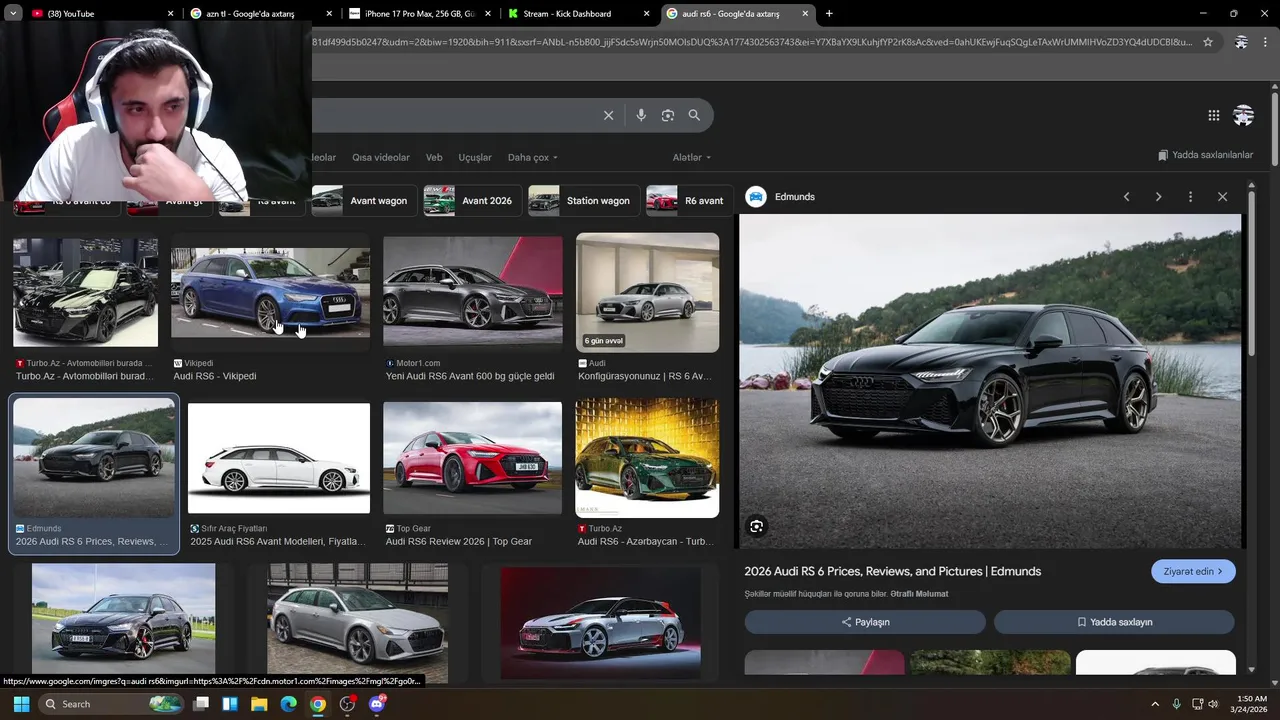Image resolution: width=1280 pixels, height=720 pixels.
Task: Switch to the YouTube tab
Action: 100,14
